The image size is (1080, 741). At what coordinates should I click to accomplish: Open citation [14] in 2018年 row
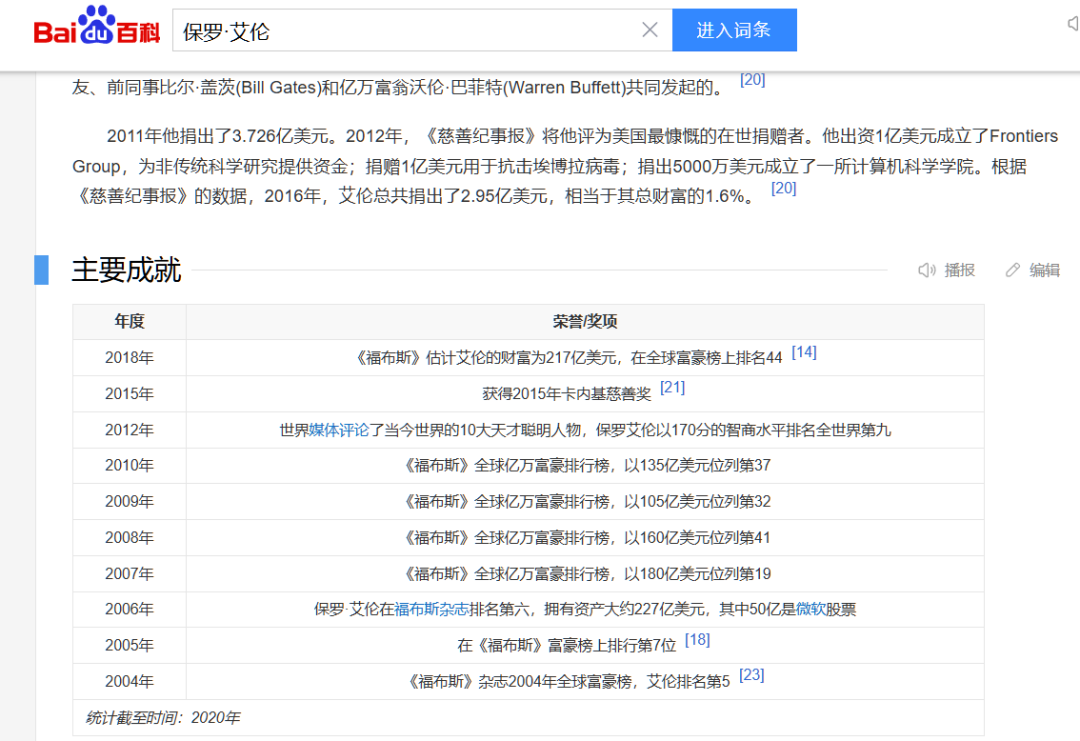[804, 353]
